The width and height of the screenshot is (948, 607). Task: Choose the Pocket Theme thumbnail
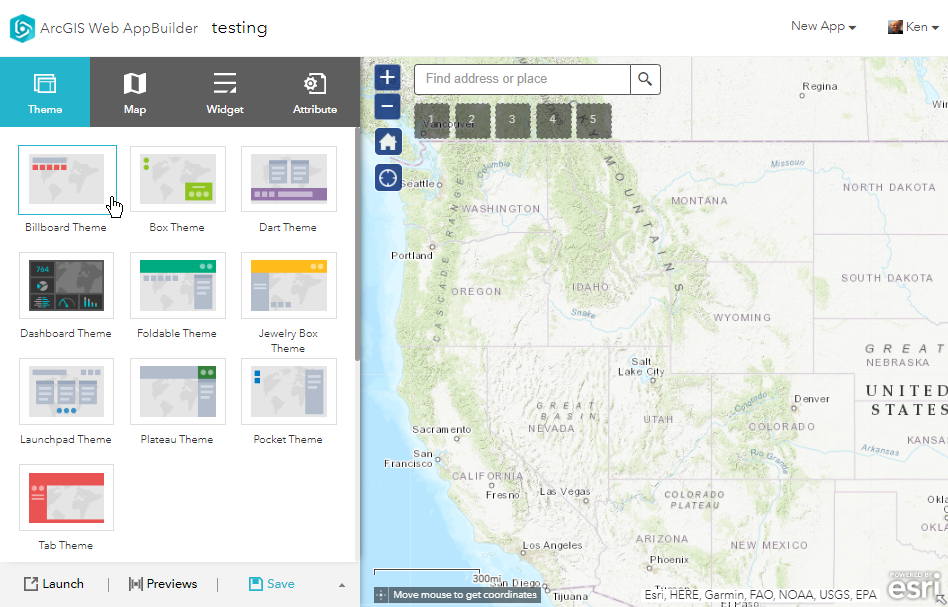[x=289, y=391]
